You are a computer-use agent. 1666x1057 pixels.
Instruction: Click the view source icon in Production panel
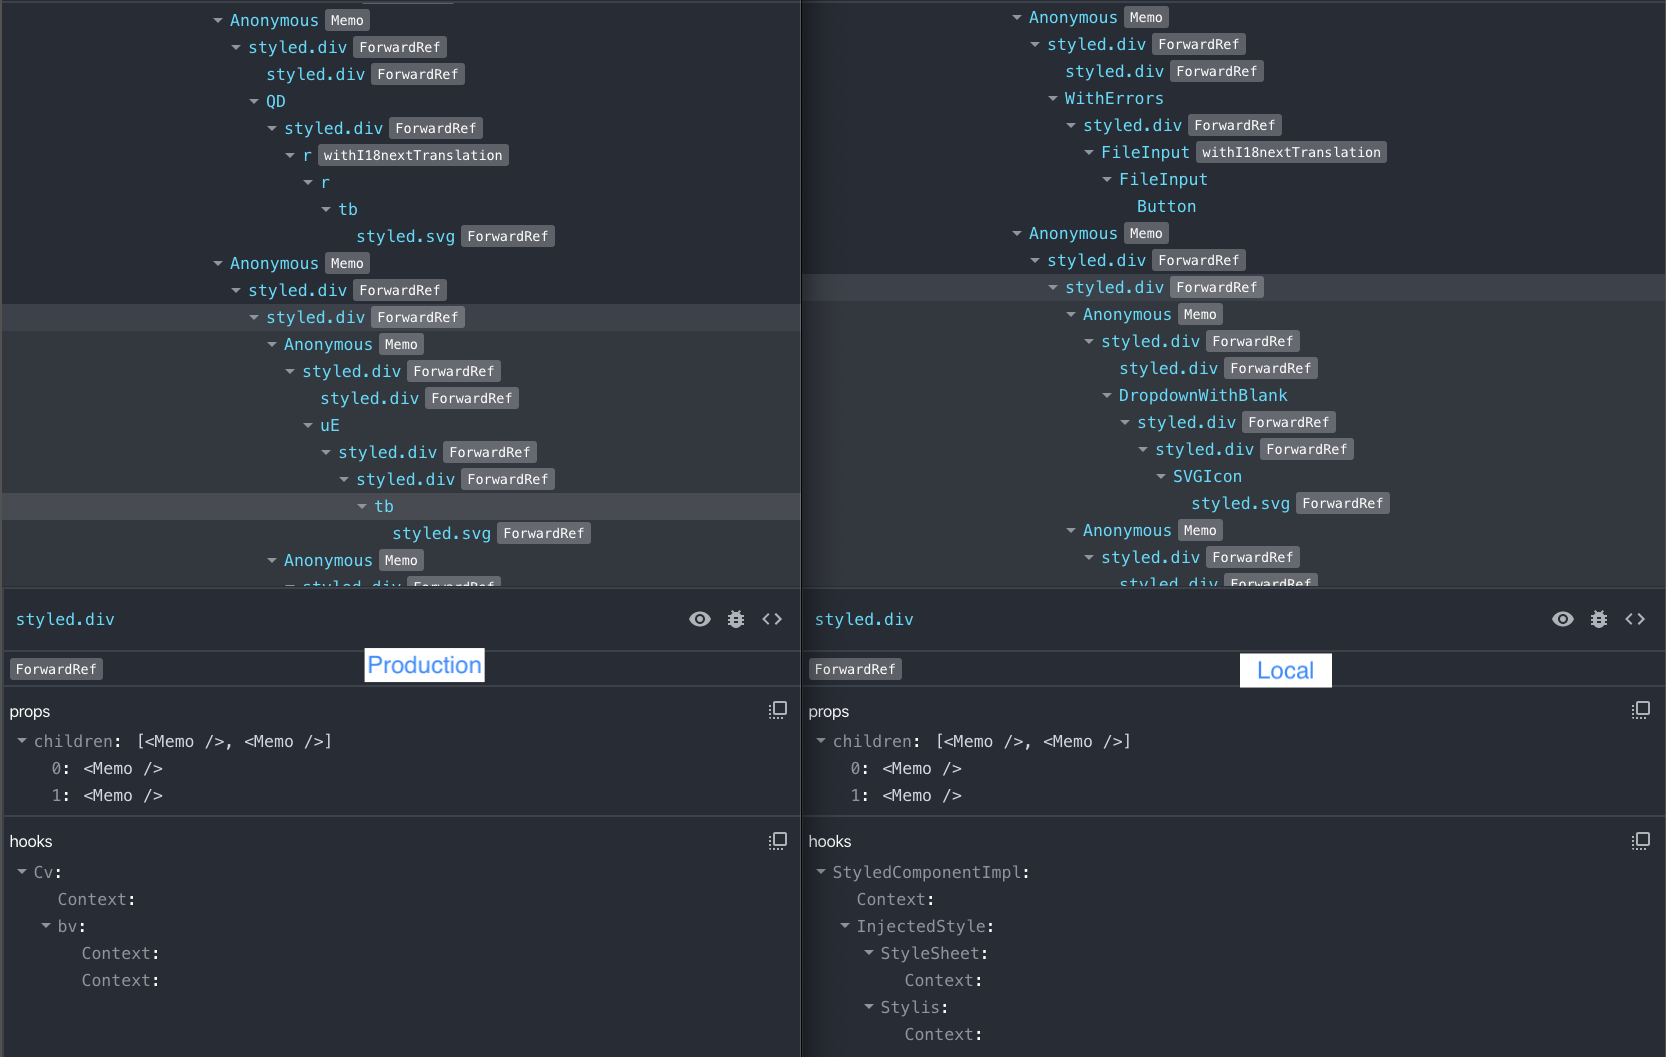[772, 619]
